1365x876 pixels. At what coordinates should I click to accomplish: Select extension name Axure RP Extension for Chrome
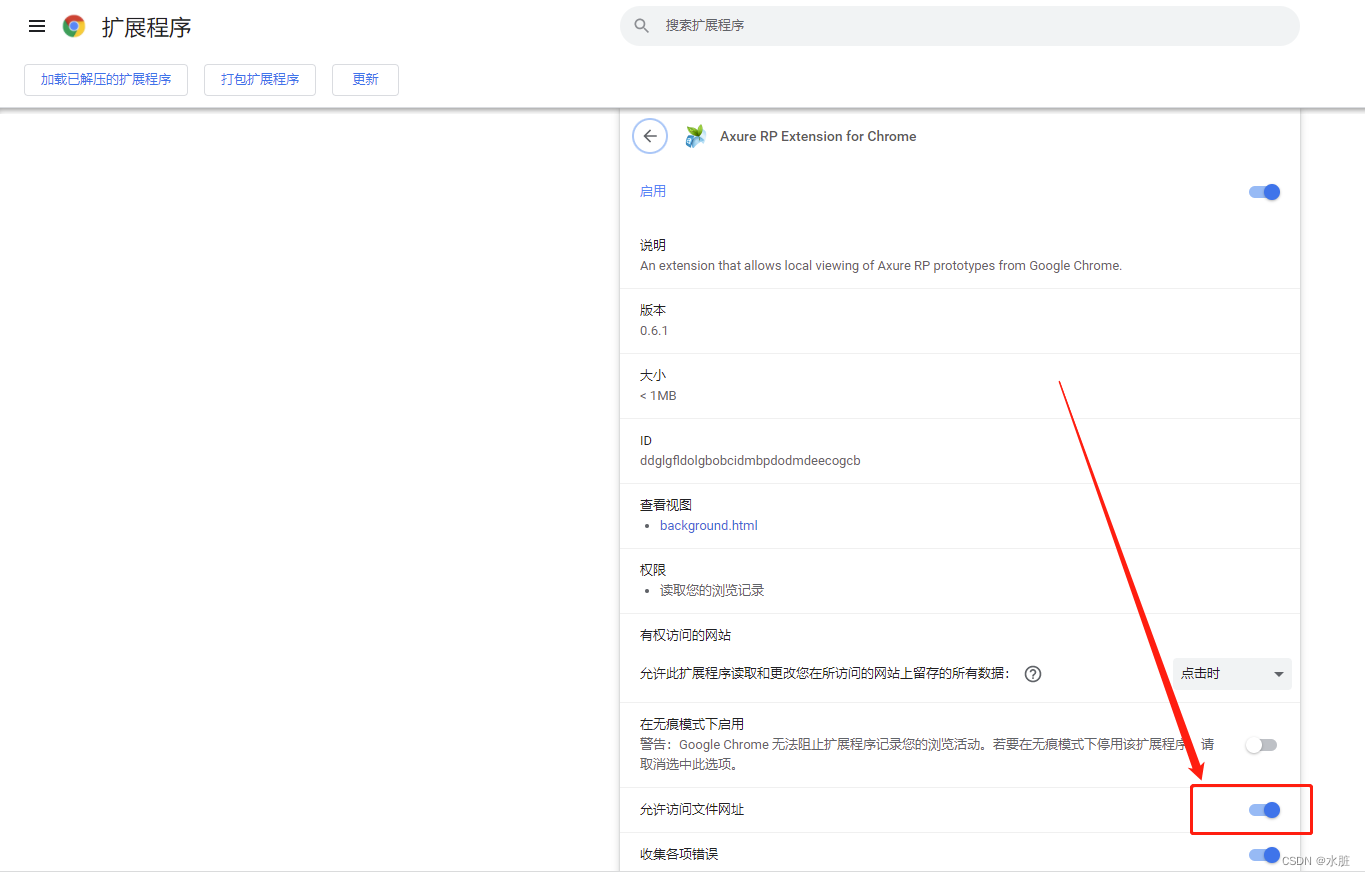click(x=818, y=136)
